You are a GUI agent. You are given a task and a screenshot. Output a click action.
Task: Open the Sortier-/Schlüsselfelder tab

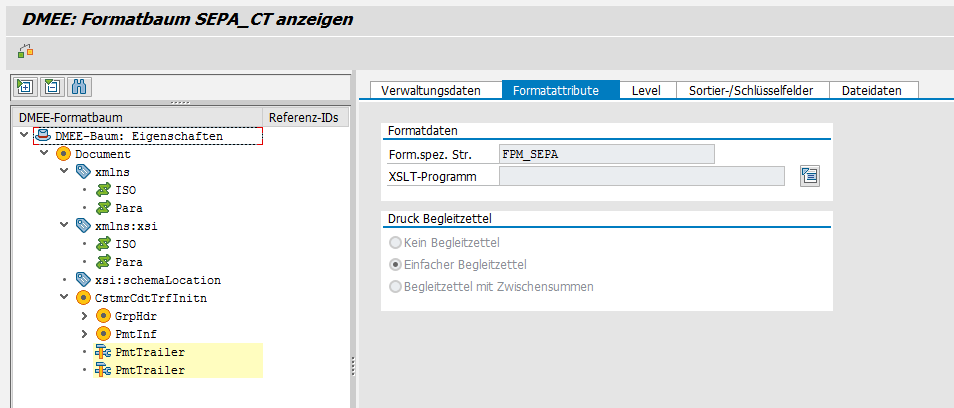[752, 90]
